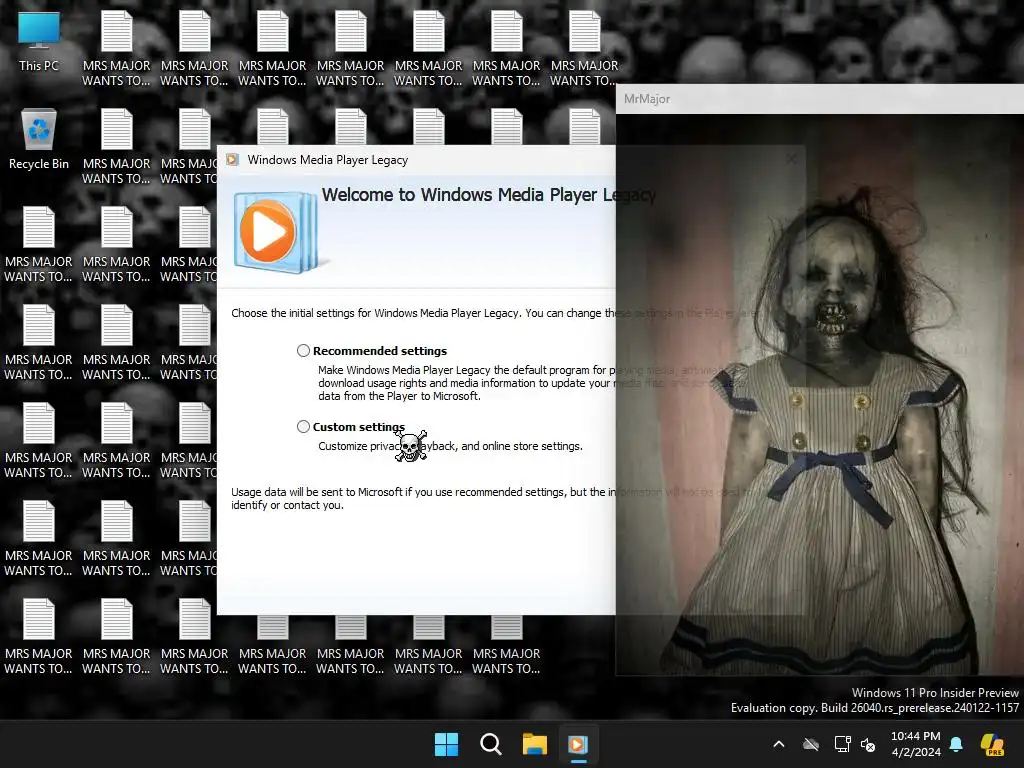The width and height of the screenshot is (1024, 768).
Task: Open the Windows Start menu
Action: pyautogui.click(x=447, y=744)
